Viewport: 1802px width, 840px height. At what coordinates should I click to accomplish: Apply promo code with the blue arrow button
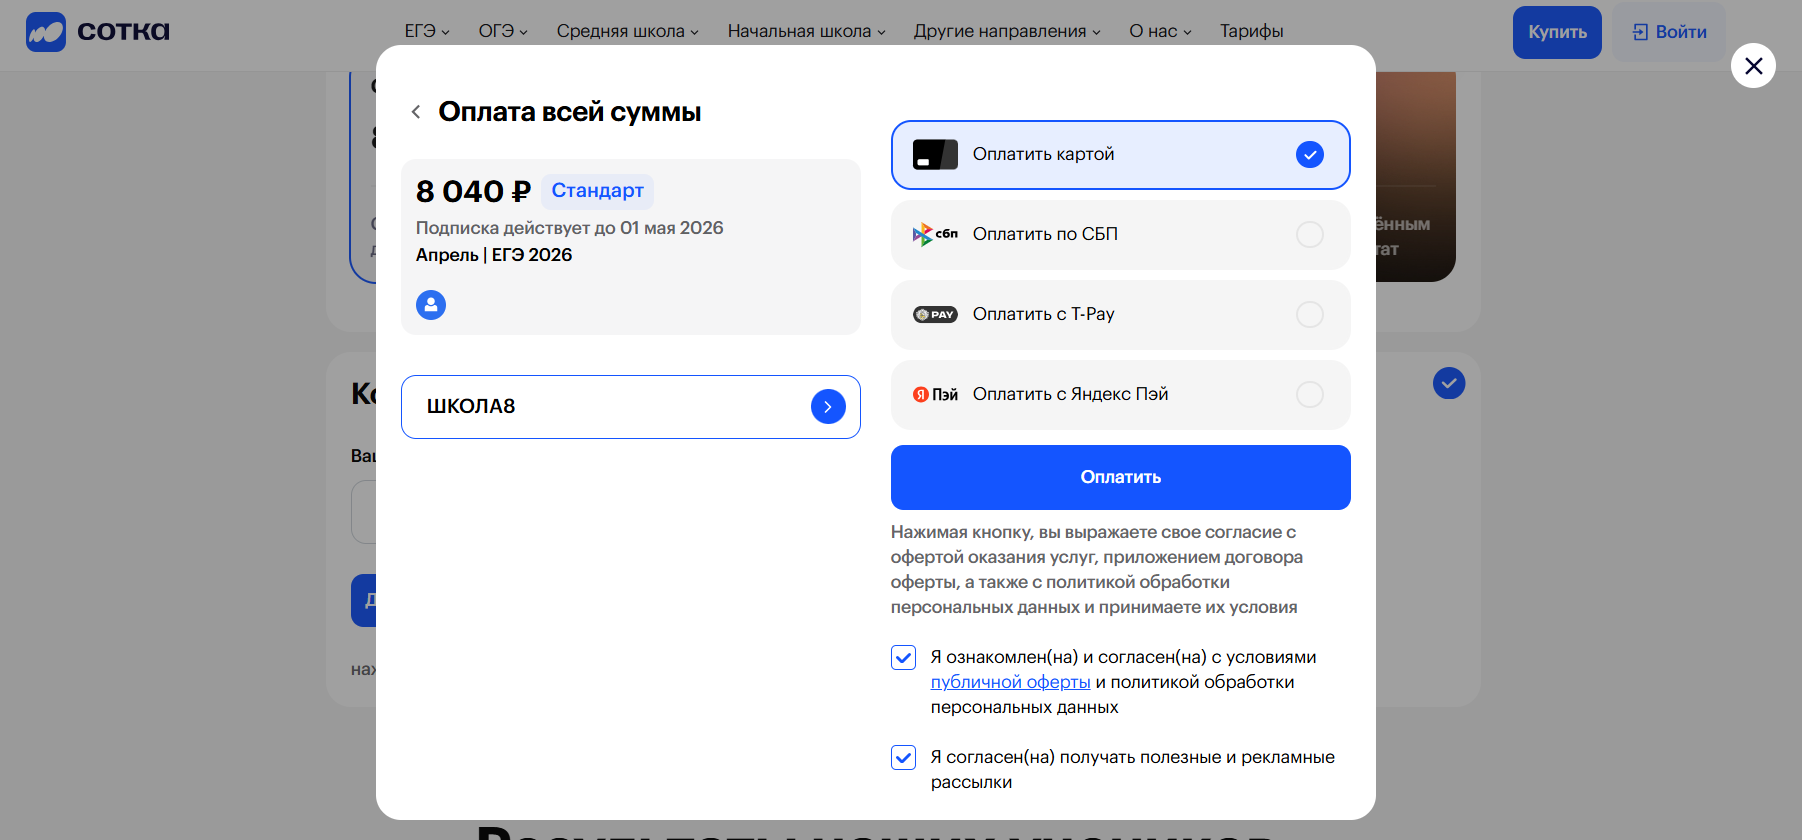pyautogui.click(x=828, y=407)
